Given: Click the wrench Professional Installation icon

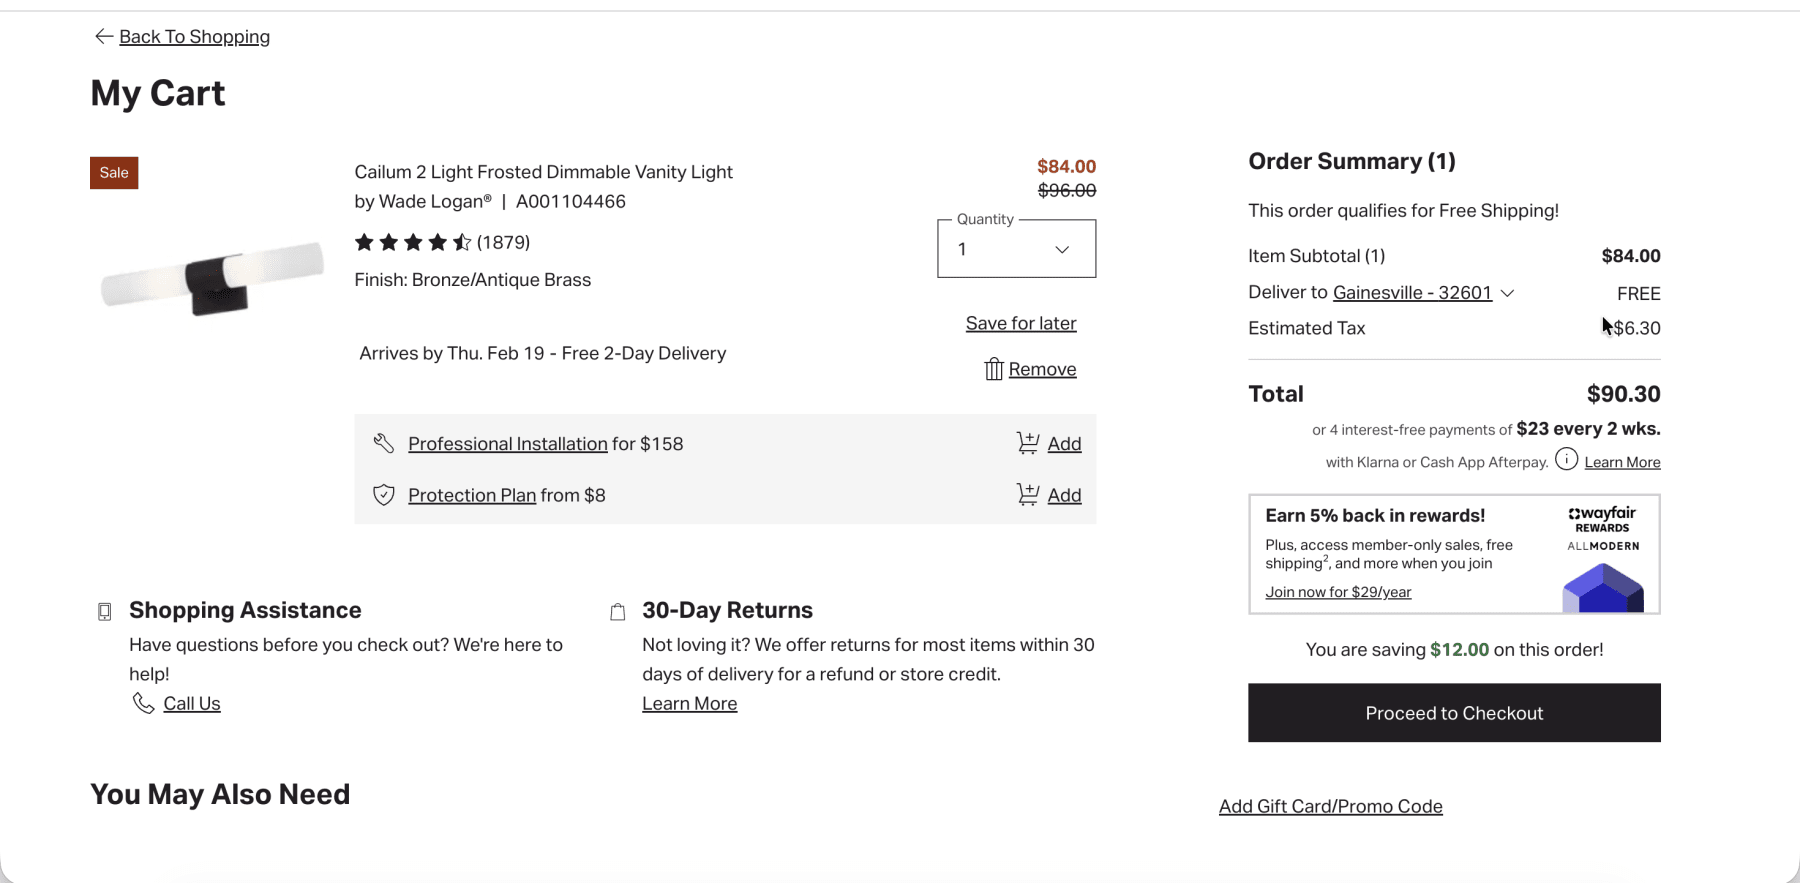Looking at the screenshot, I should pos(384,443).
